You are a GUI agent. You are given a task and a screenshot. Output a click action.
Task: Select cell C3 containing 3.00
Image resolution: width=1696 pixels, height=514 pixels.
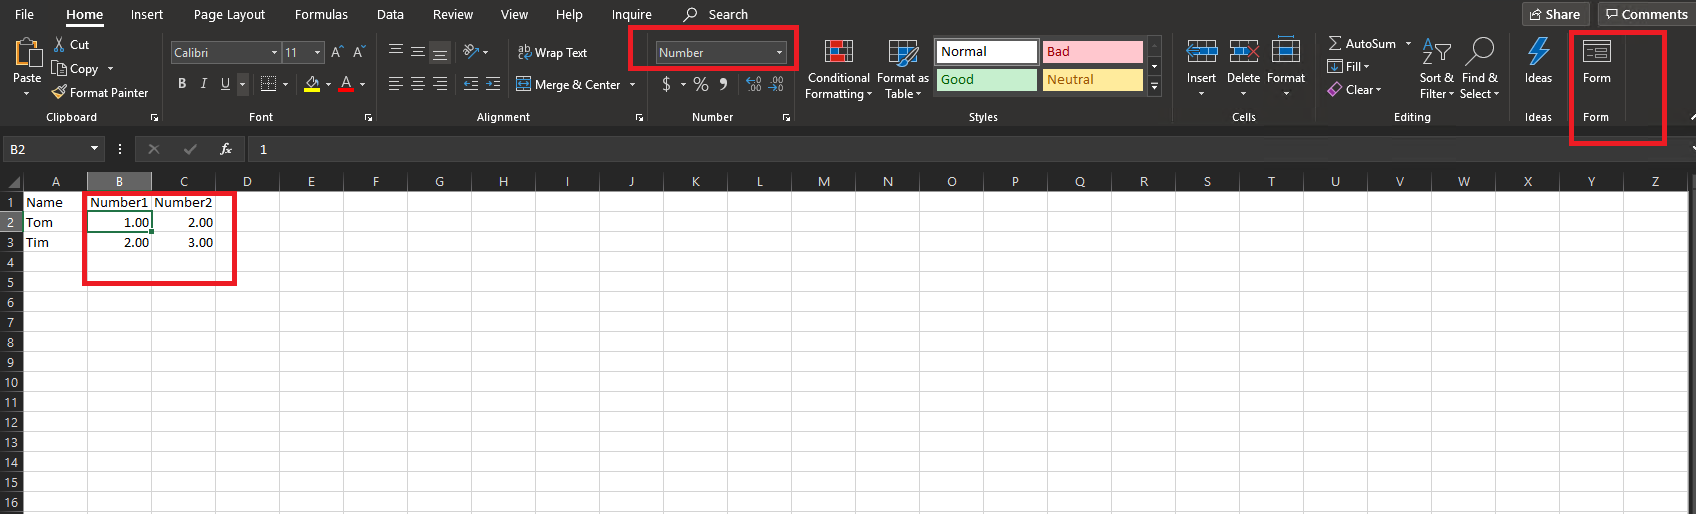click(184, 242)
